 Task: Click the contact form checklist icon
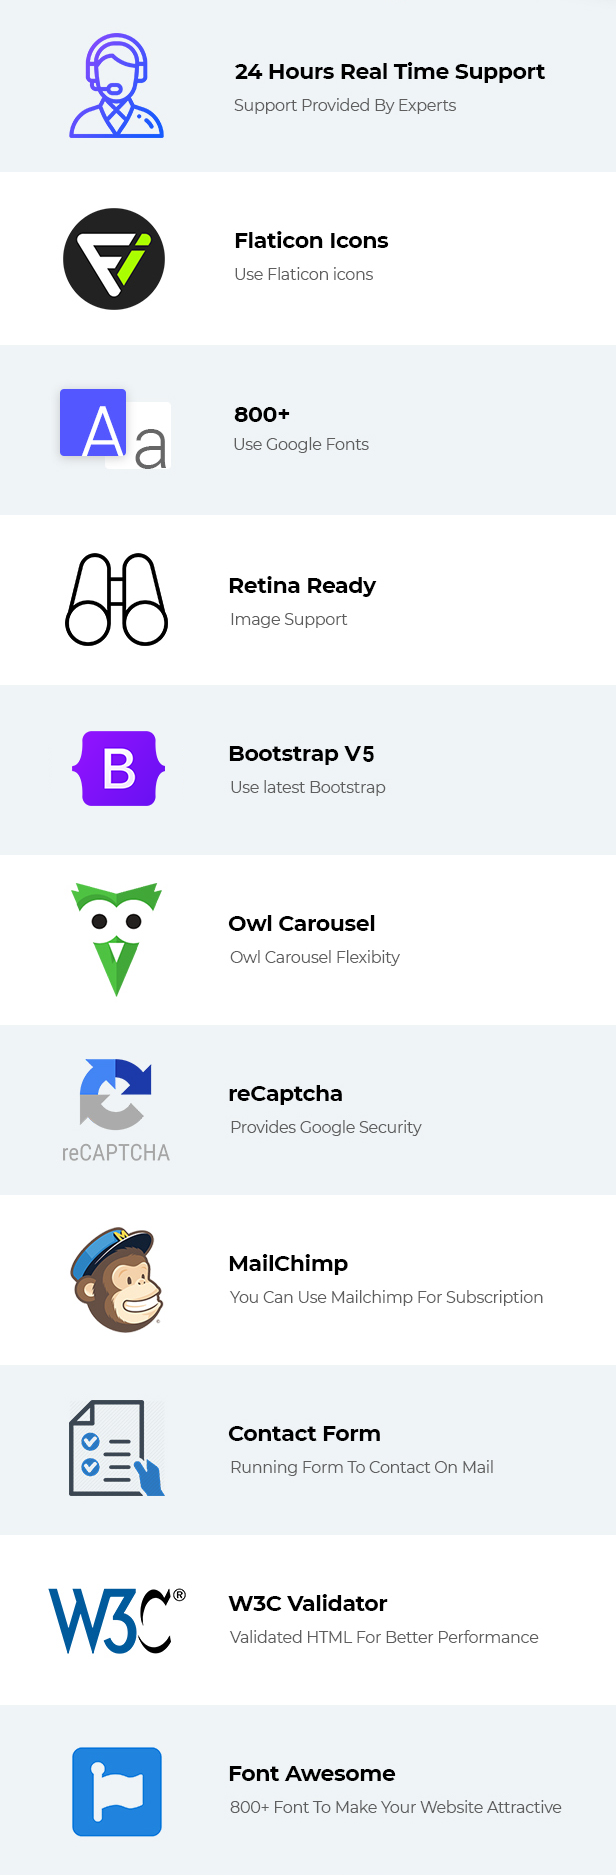(116, 1448)
